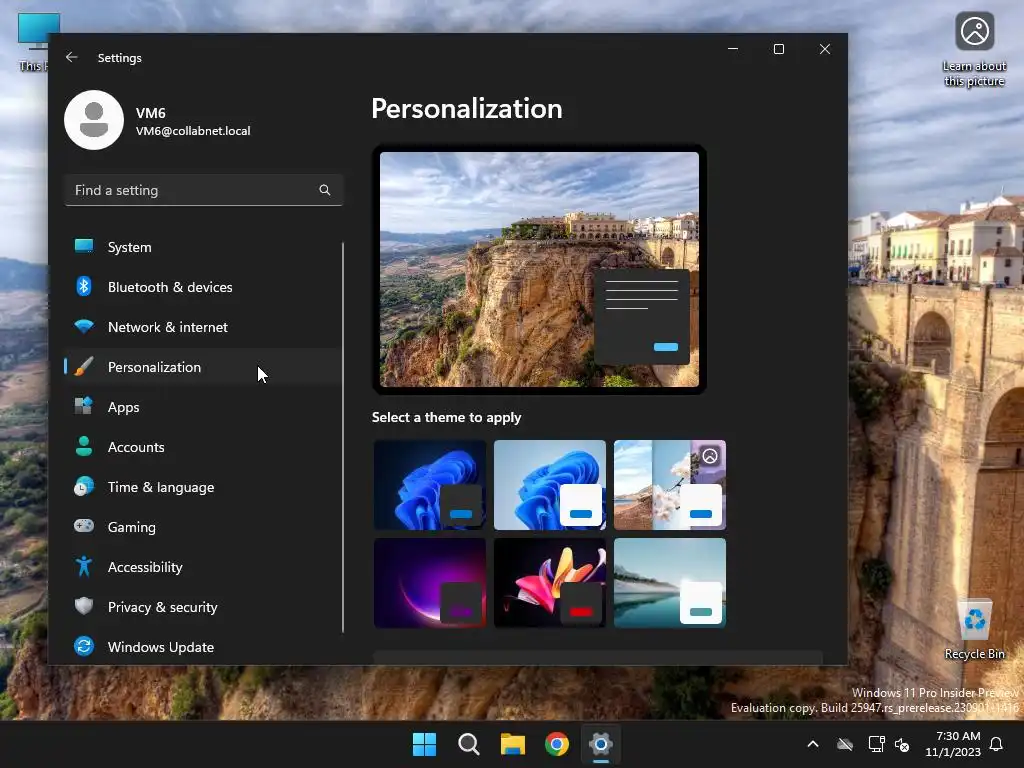Apply the purple Glow theme

pos(430,583)
